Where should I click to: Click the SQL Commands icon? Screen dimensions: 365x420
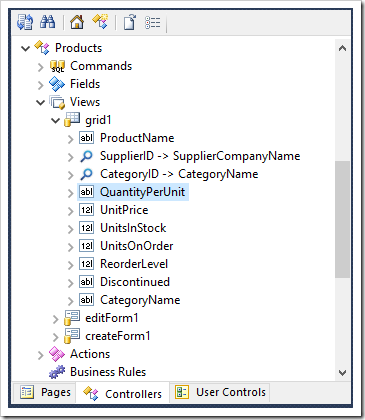(x=57, y=66)
